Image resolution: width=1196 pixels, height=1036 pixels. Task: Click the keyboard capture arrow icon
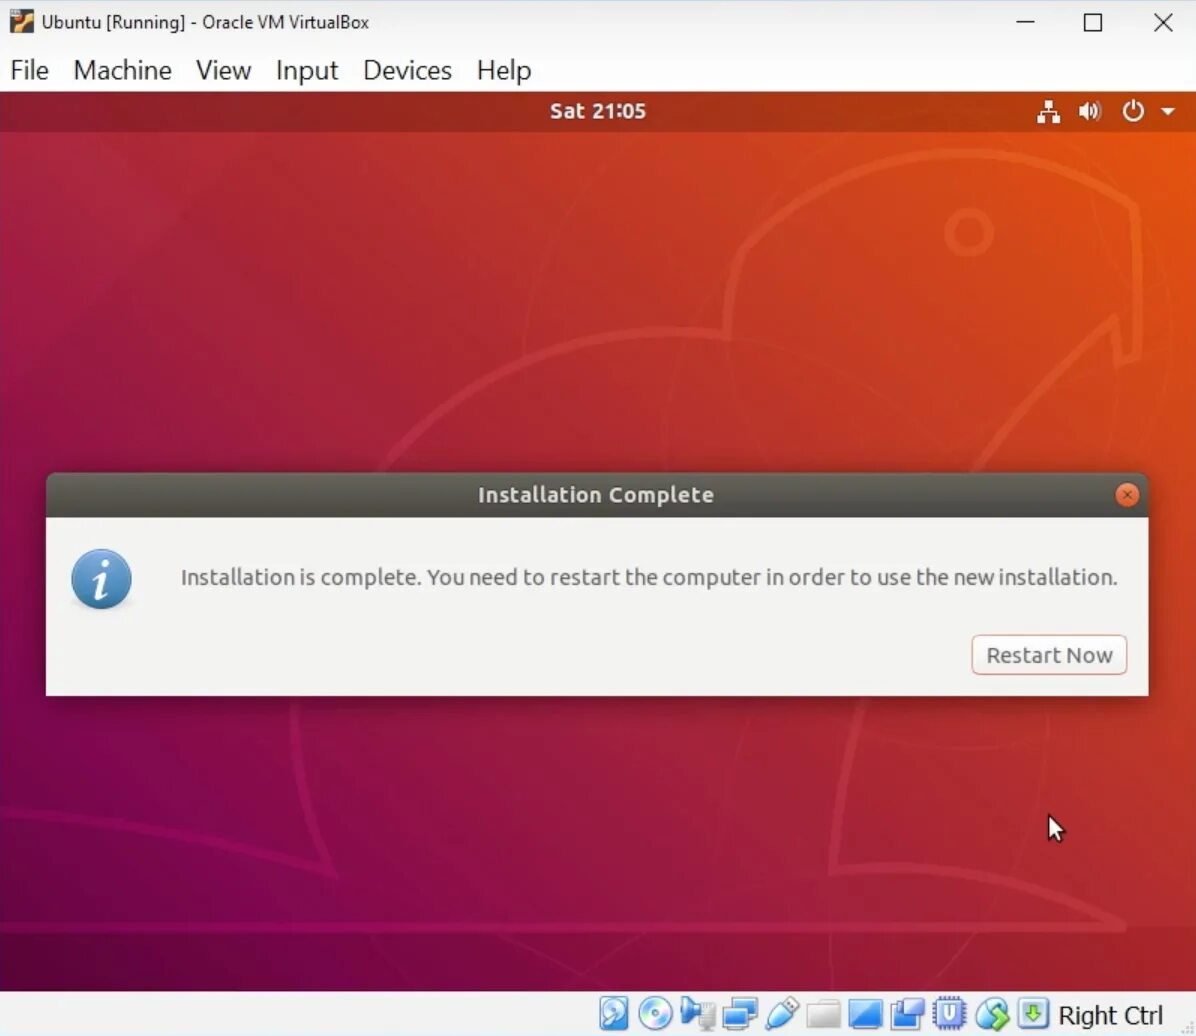(x=1034, y=1014)
